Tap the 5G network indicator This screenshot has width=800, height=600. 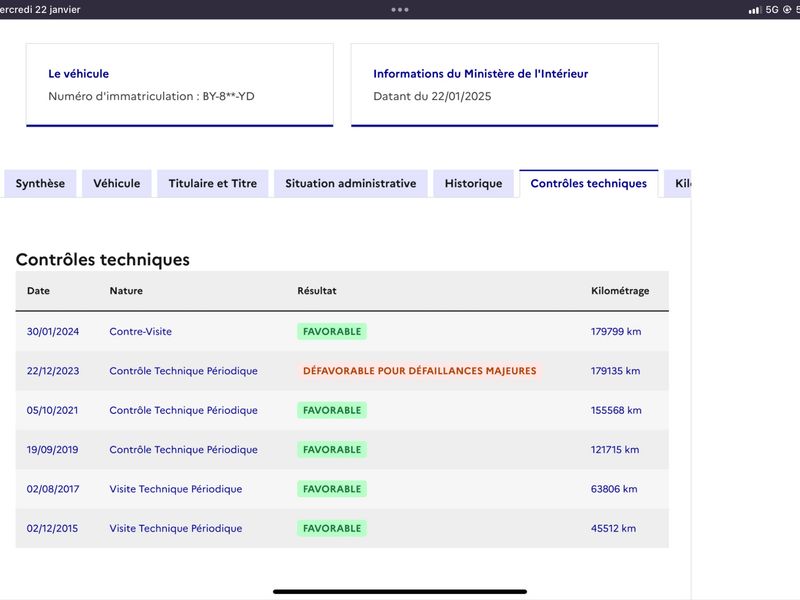[x=772, y=10]
